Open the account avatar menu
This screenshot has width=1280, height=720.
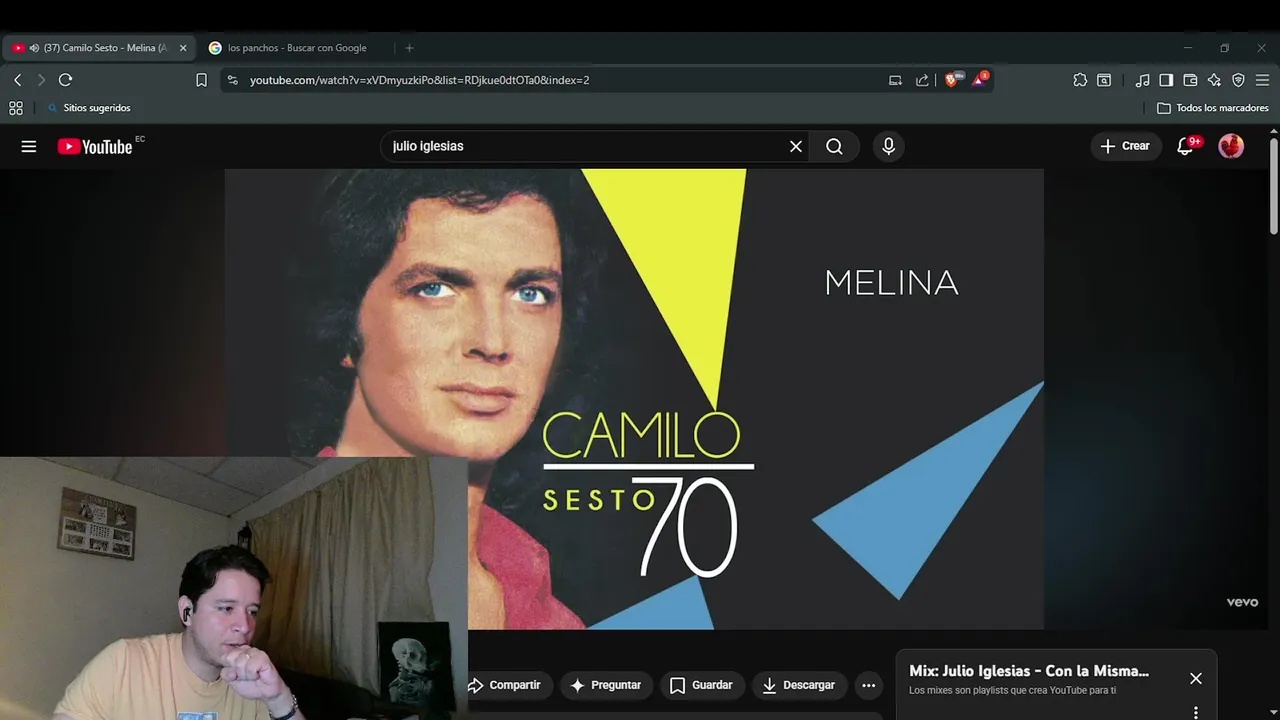pos(1231,146)
